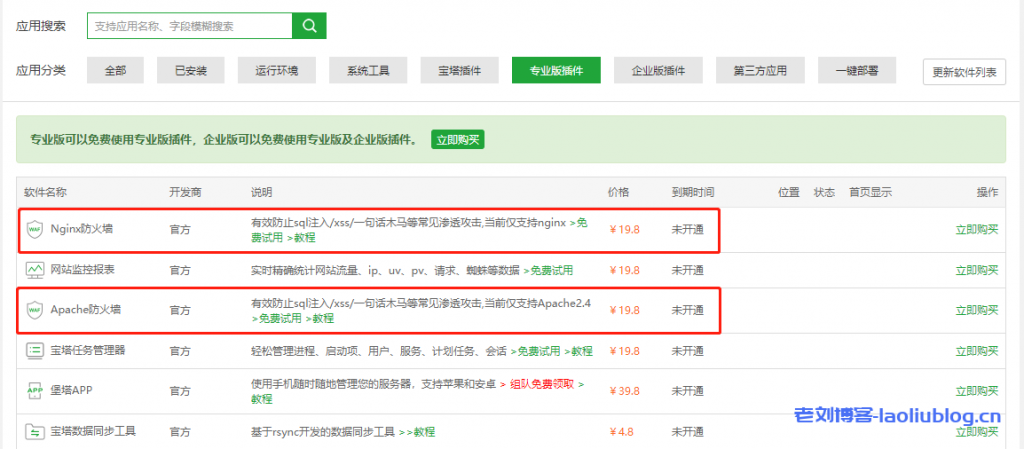The height and width of the screenshot is (449, 1024).
Task: Click 立即购买 for Nginx防火墙
Action: pos(977,230)
